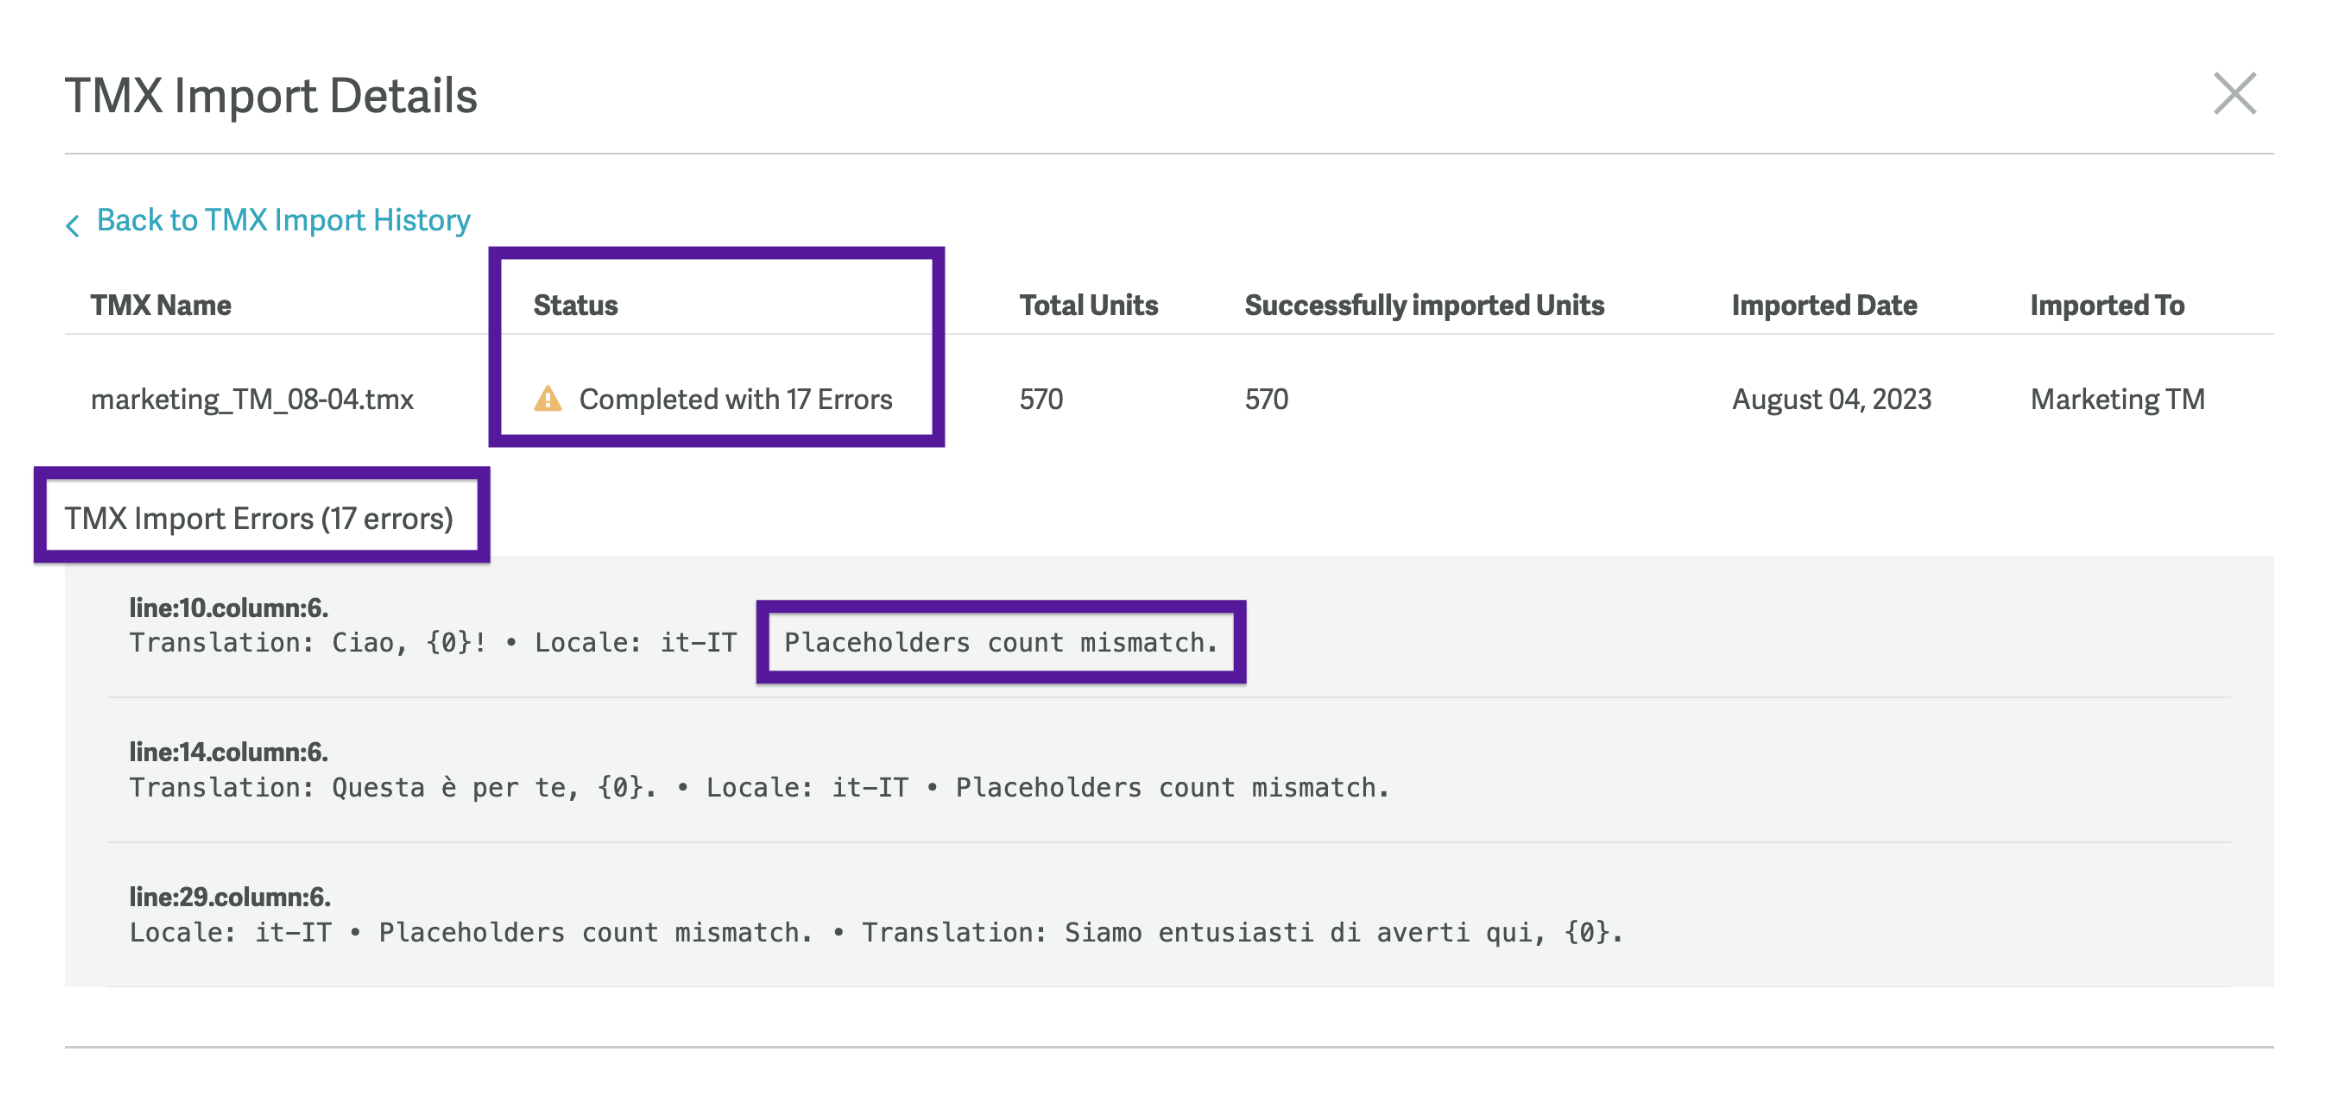Click the back chevron arrow icon
Viewport: 2334px width, 1104px height.
[73, 225]
